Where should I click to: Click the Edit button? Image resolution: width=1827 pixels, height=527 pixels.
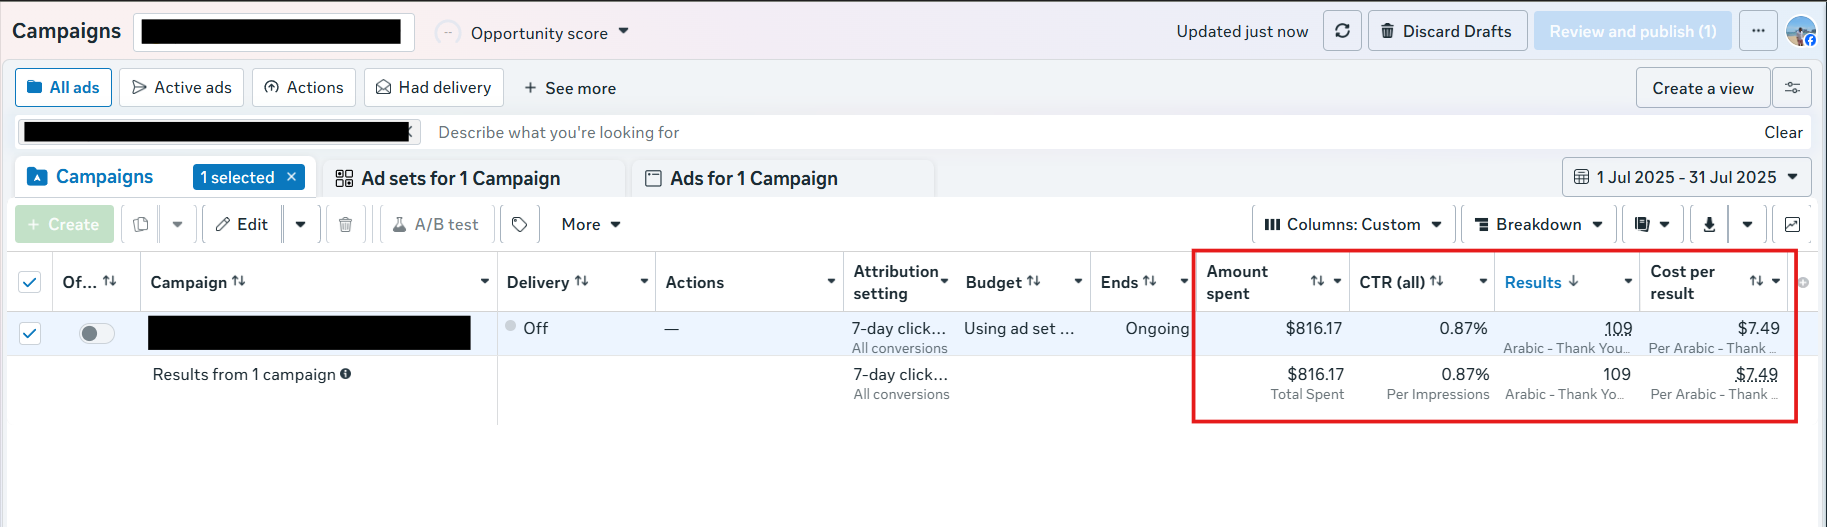click(242, 224)
